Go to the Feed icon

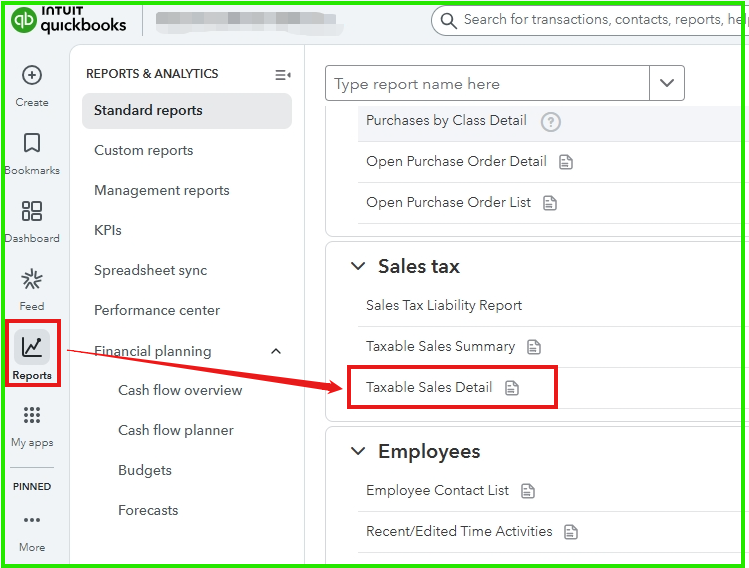(32, 280)
